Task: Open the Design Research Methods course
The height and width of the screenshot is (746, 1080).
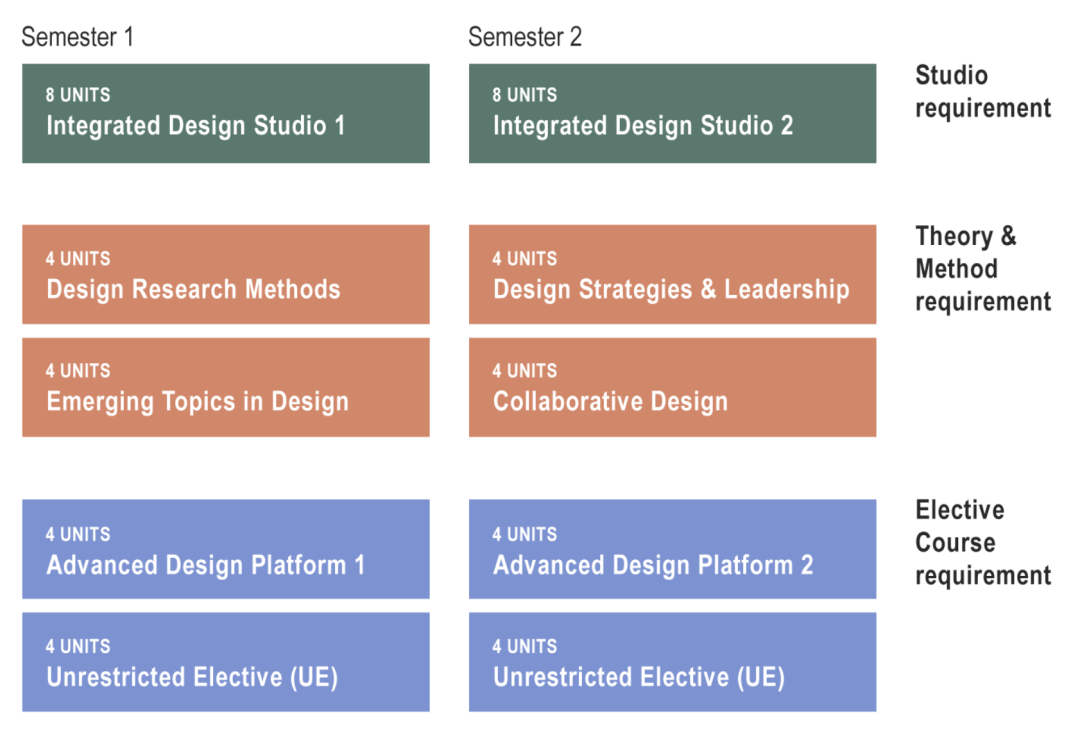Action: pos(225,275)
